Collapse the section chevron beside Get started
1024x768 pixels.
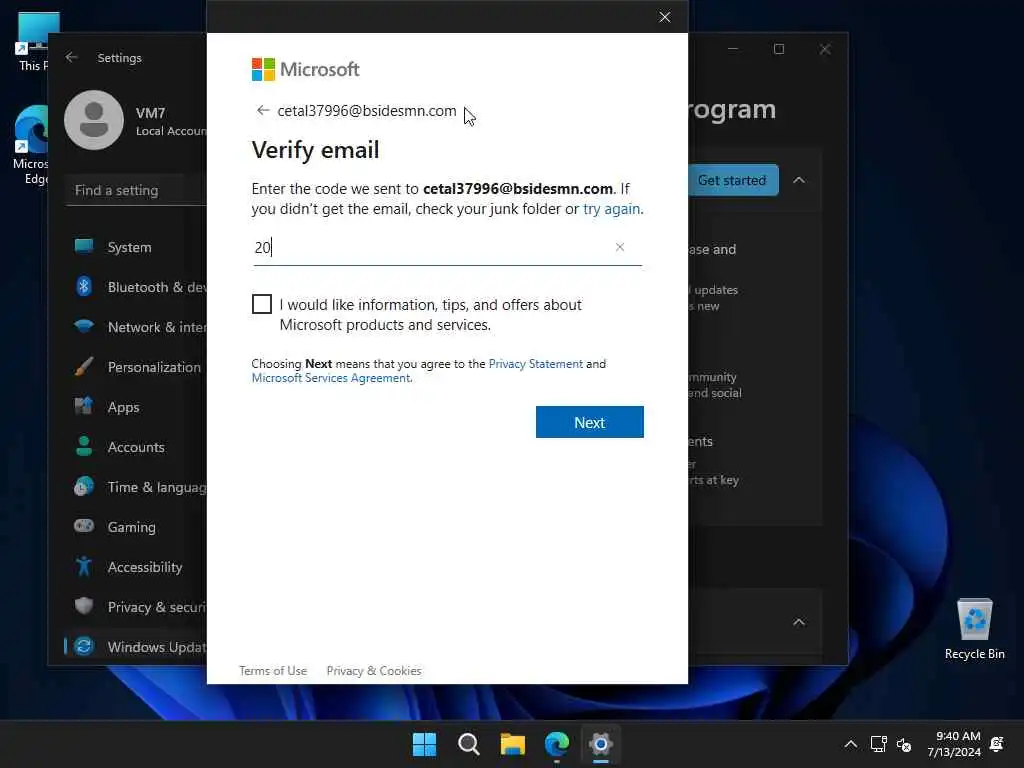(x=799, y=180)
